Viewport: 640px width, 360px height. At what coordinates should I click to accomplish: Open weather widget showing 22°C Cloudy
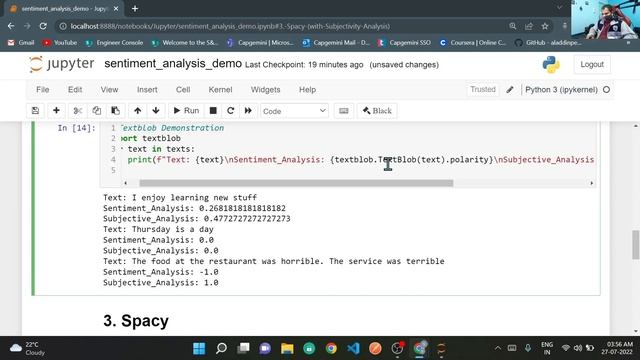tap(27, 348)
